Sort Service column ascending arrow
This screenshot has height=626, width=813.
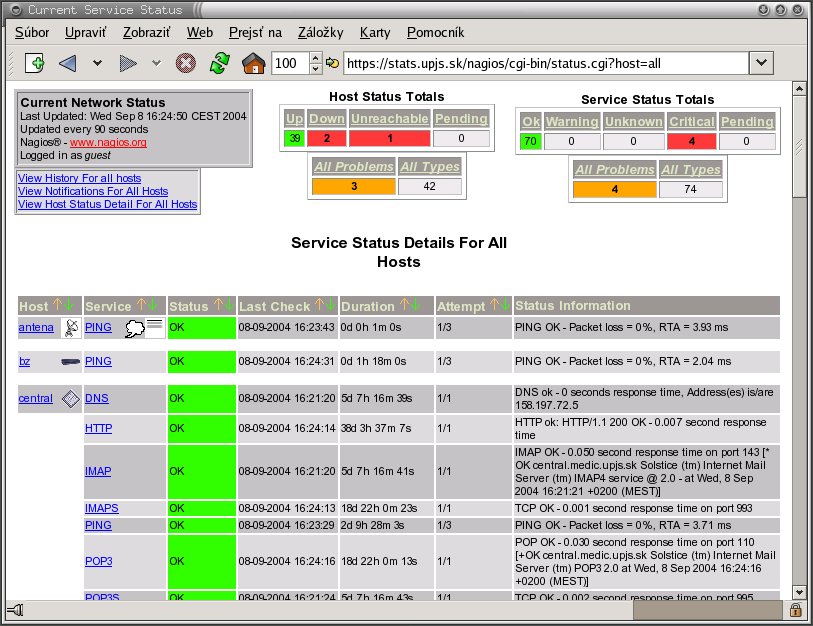tap(141, 304)
